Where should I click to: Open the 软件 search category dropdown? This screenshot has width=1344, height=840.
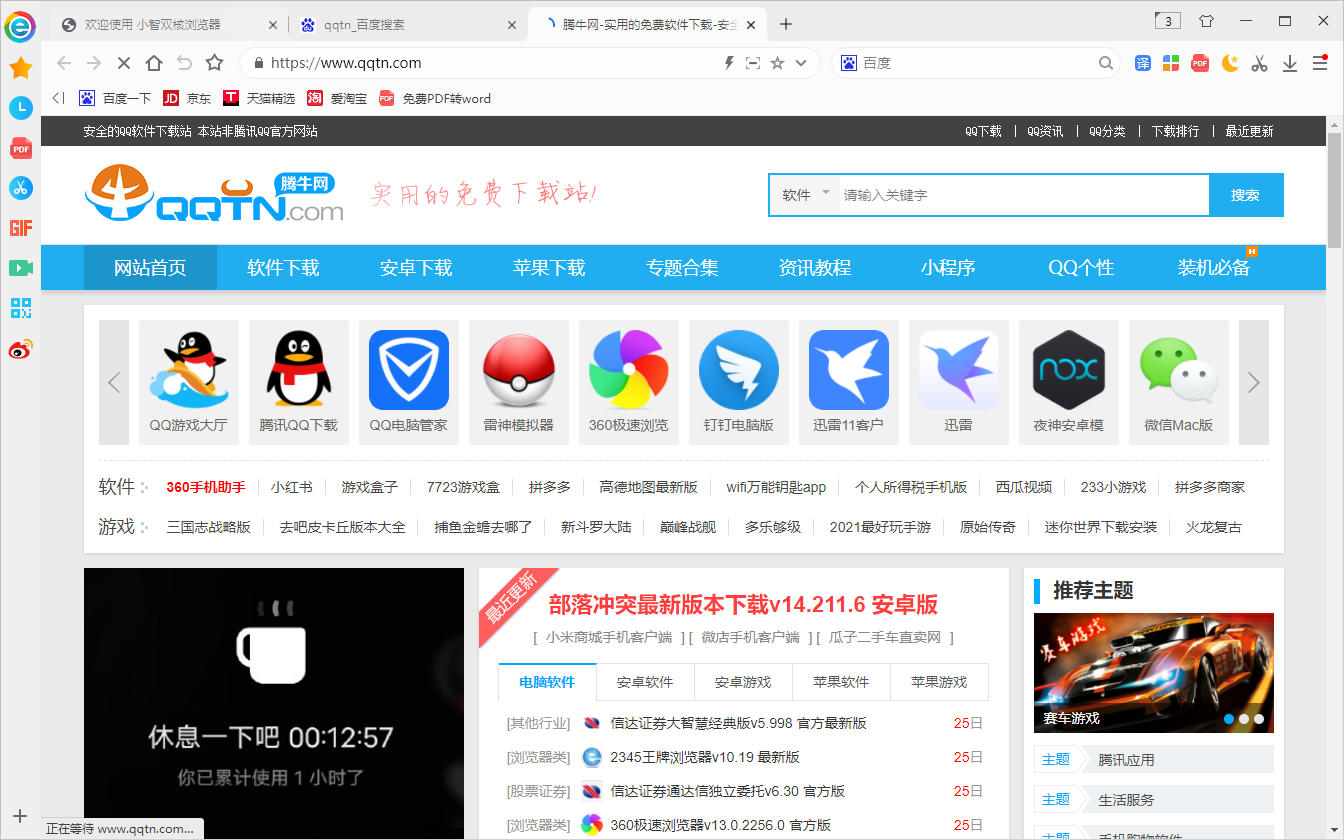tap(805, 195)
